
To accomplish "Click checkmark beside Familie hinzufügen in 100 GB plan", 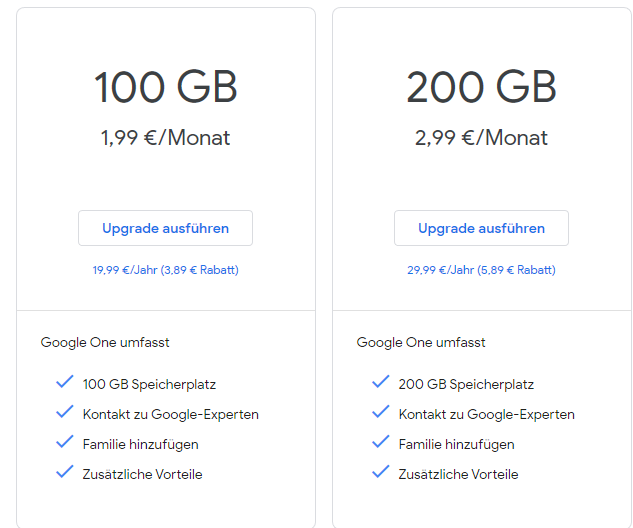I will point(65,443).
